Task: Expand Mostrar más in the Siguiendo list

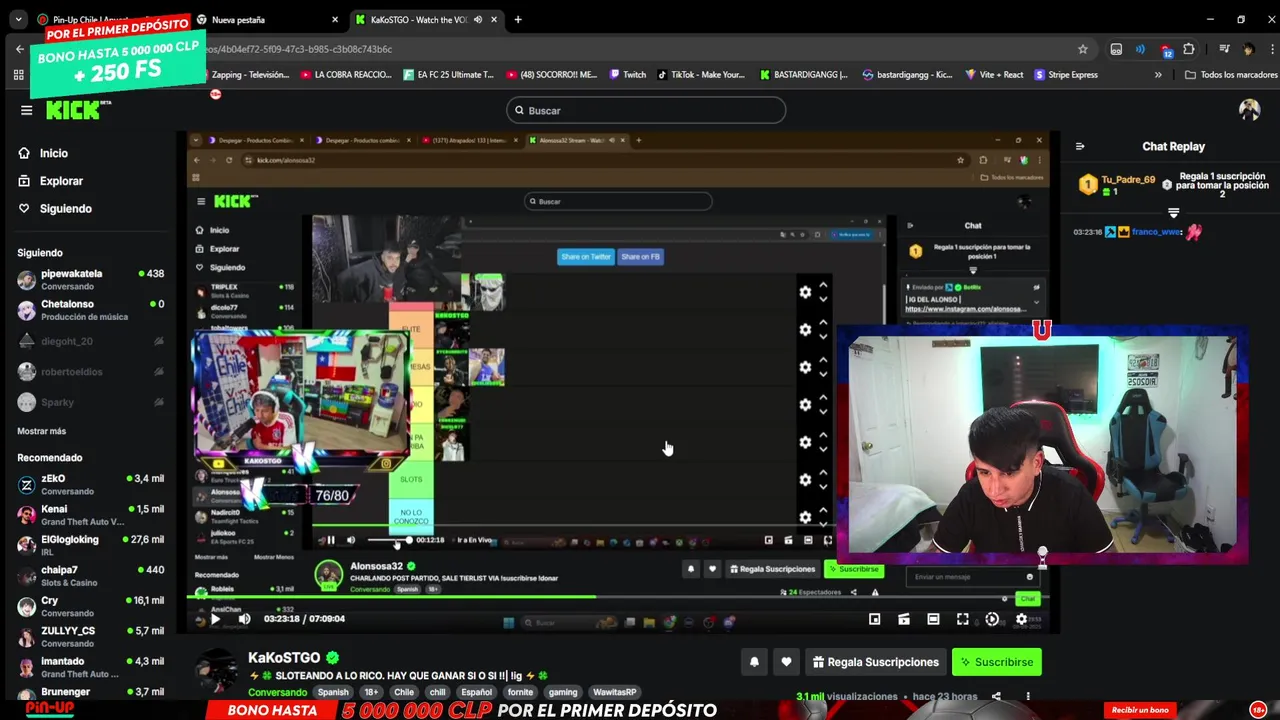Action: click(42, 431)
